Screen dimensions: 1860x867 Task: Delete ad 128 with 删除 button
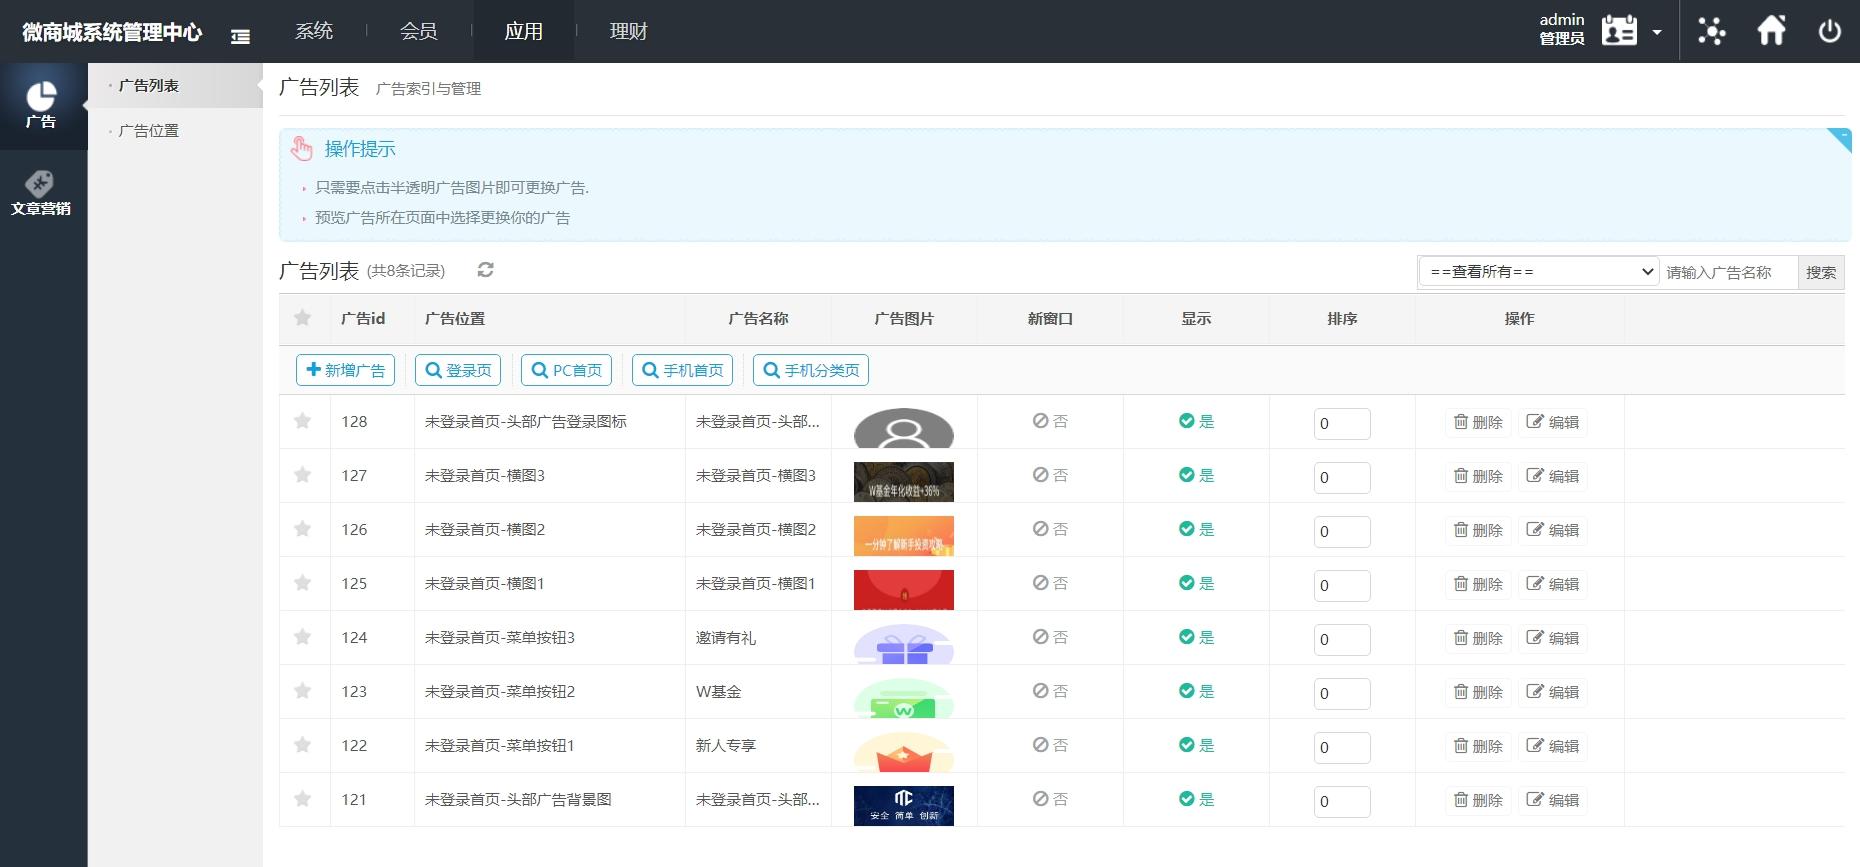[1478, 422]
